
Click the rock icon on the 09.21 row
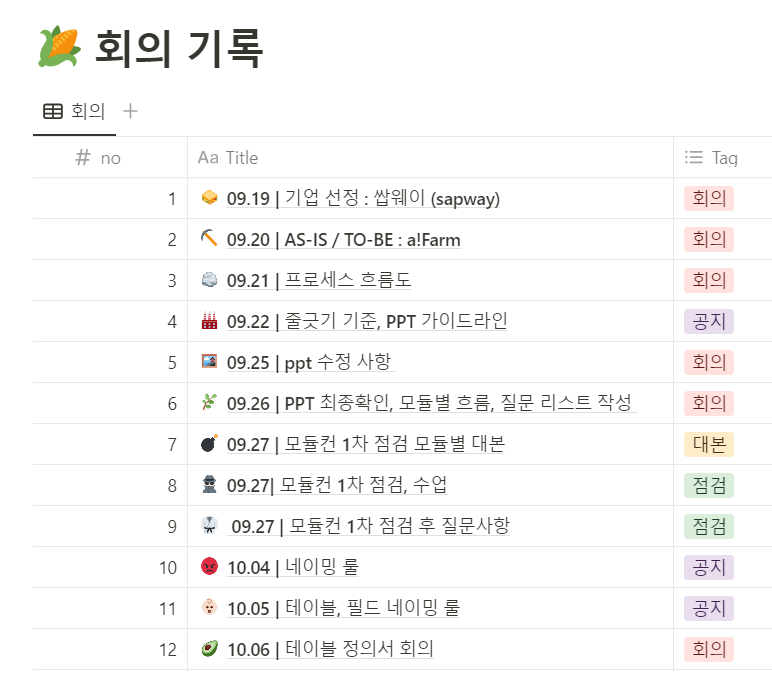point(209,280)
